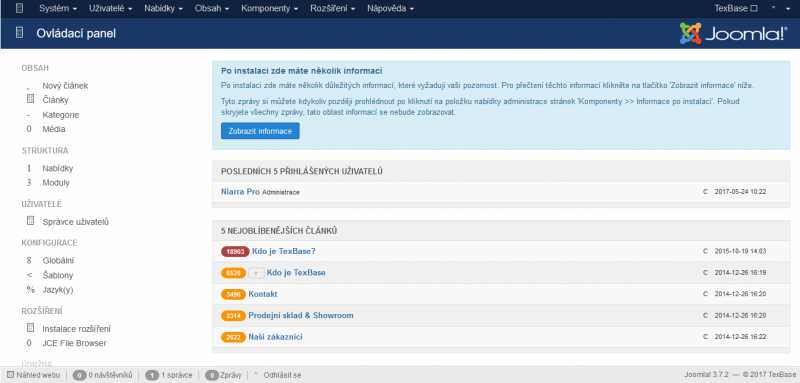Click the Odhlásit se logout icon
Screen dimensions: 800x383
point(256,374)
